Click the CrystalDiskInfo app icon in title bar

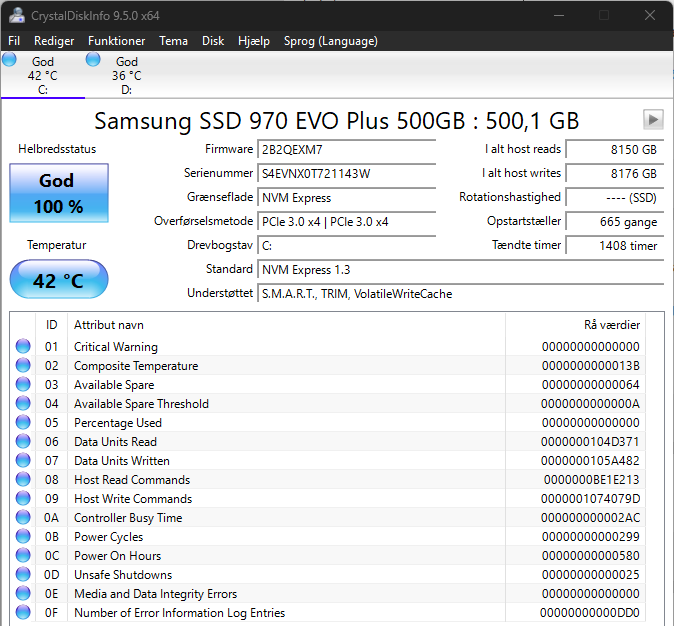(17, 15)
